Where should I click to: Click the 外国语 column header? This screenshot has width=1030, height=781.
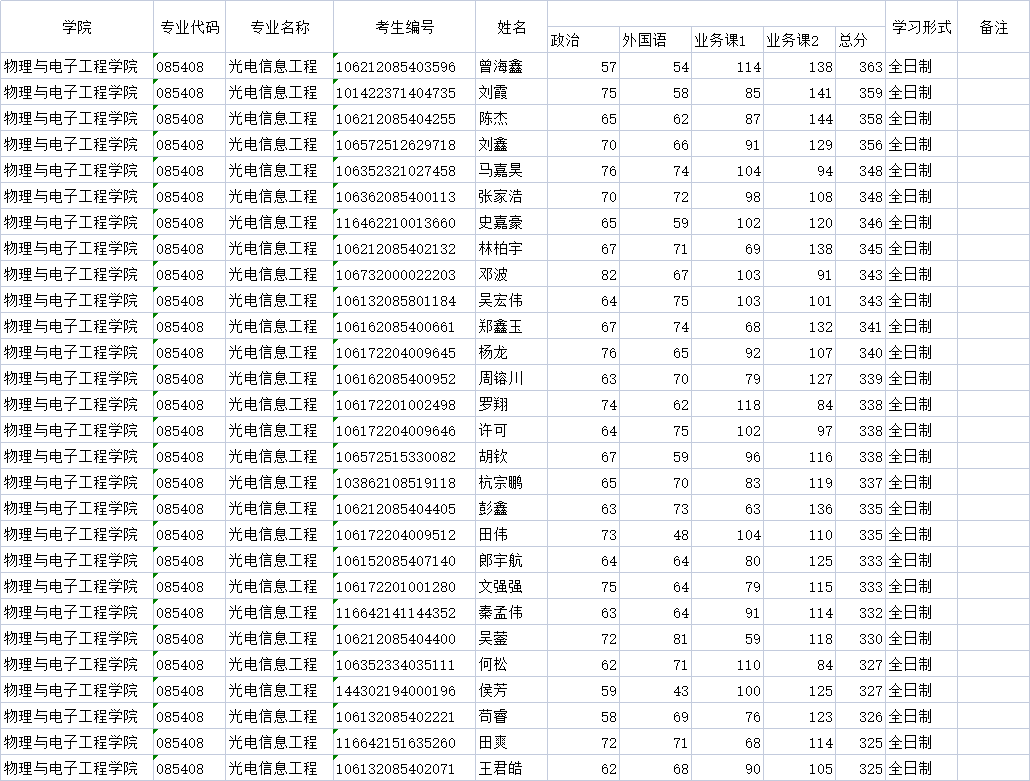point(655,40)
